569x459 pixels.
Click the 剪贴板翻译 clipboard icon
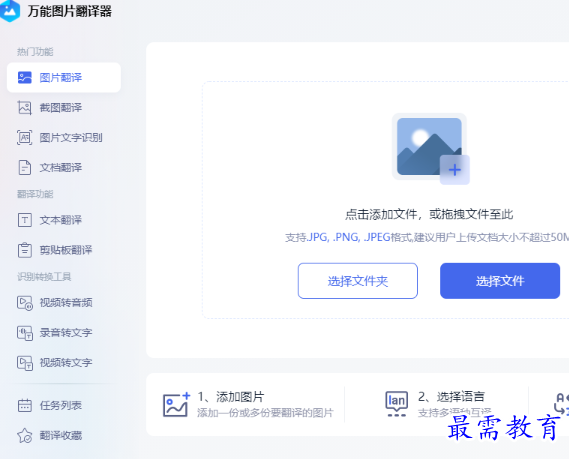[x=25, y=250]
